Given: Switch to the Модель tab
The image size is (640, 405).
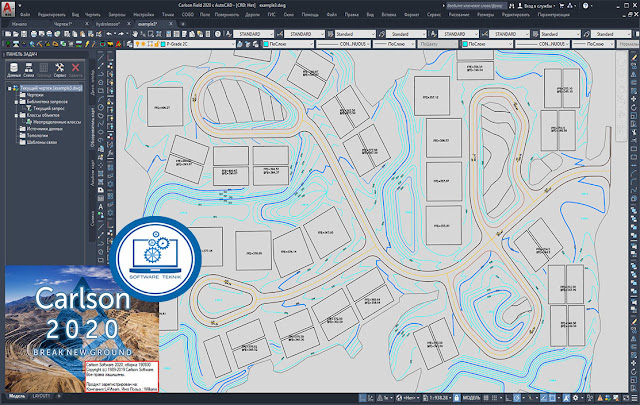Looking at the screenshot, I should pyautogui.click(x=17, y=396).
